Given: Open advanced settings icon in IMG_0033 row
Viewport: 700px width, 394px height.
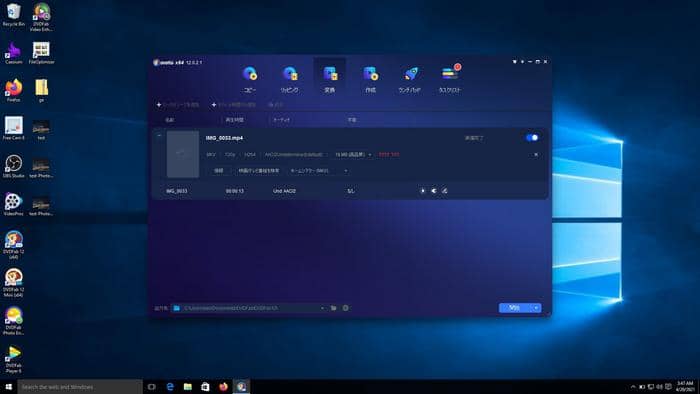Looking at the screenshot, I should coord(433,191).
